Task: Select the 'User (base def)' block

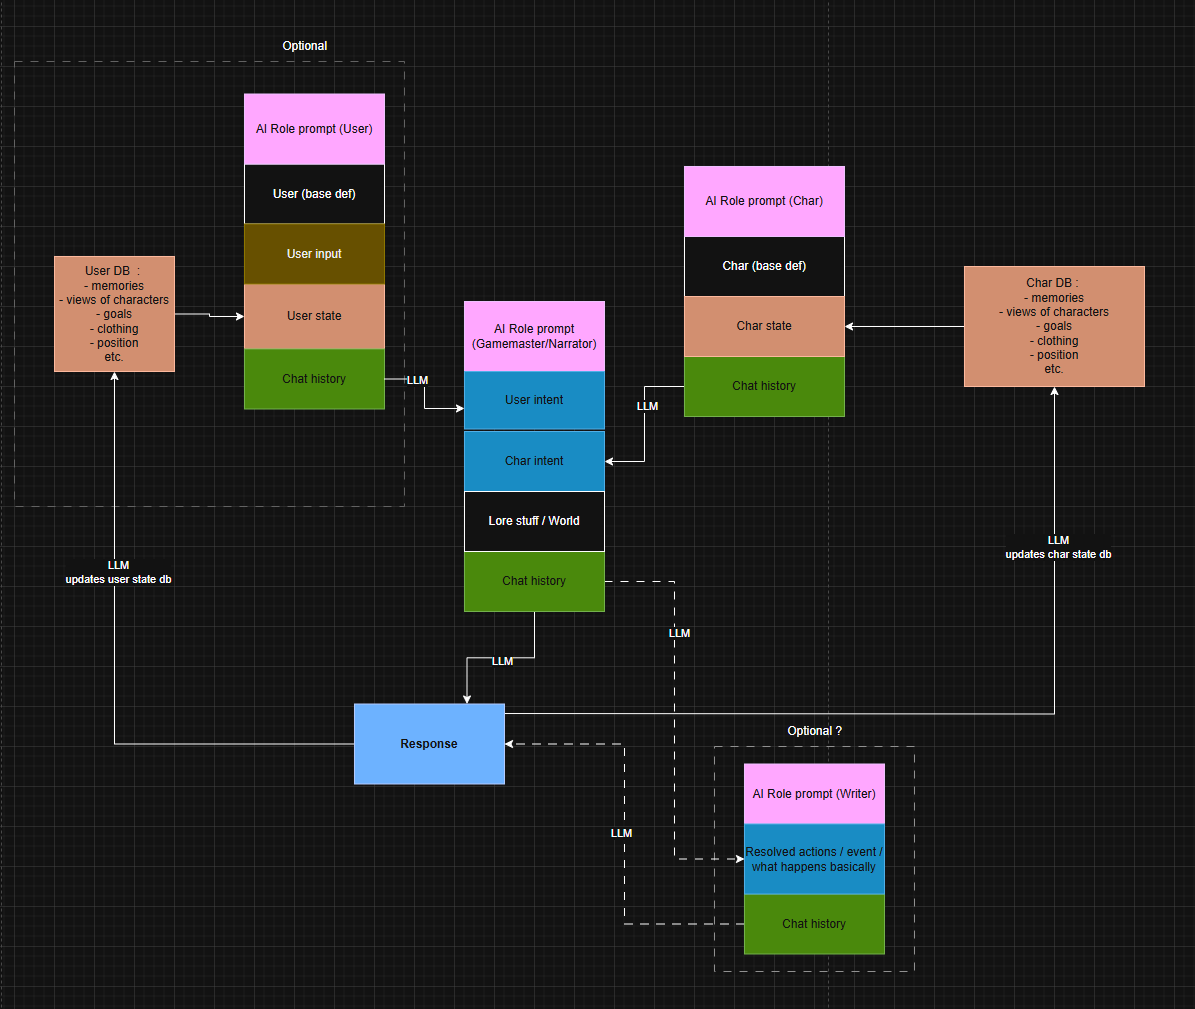Action: point(314,194)
